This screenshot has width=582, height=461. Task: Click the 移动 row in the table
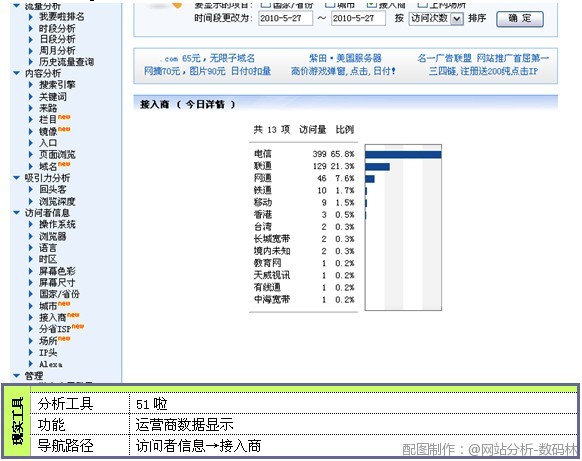coord(304,202)
